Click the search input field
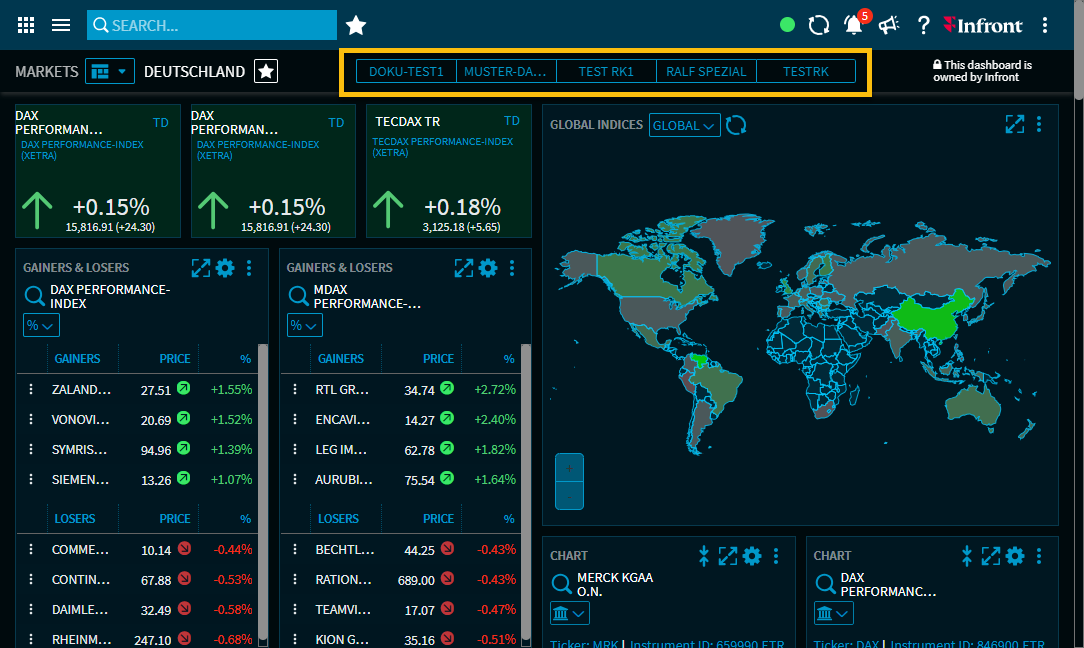The image size is (1084, 648). click(x=212, y=25)
